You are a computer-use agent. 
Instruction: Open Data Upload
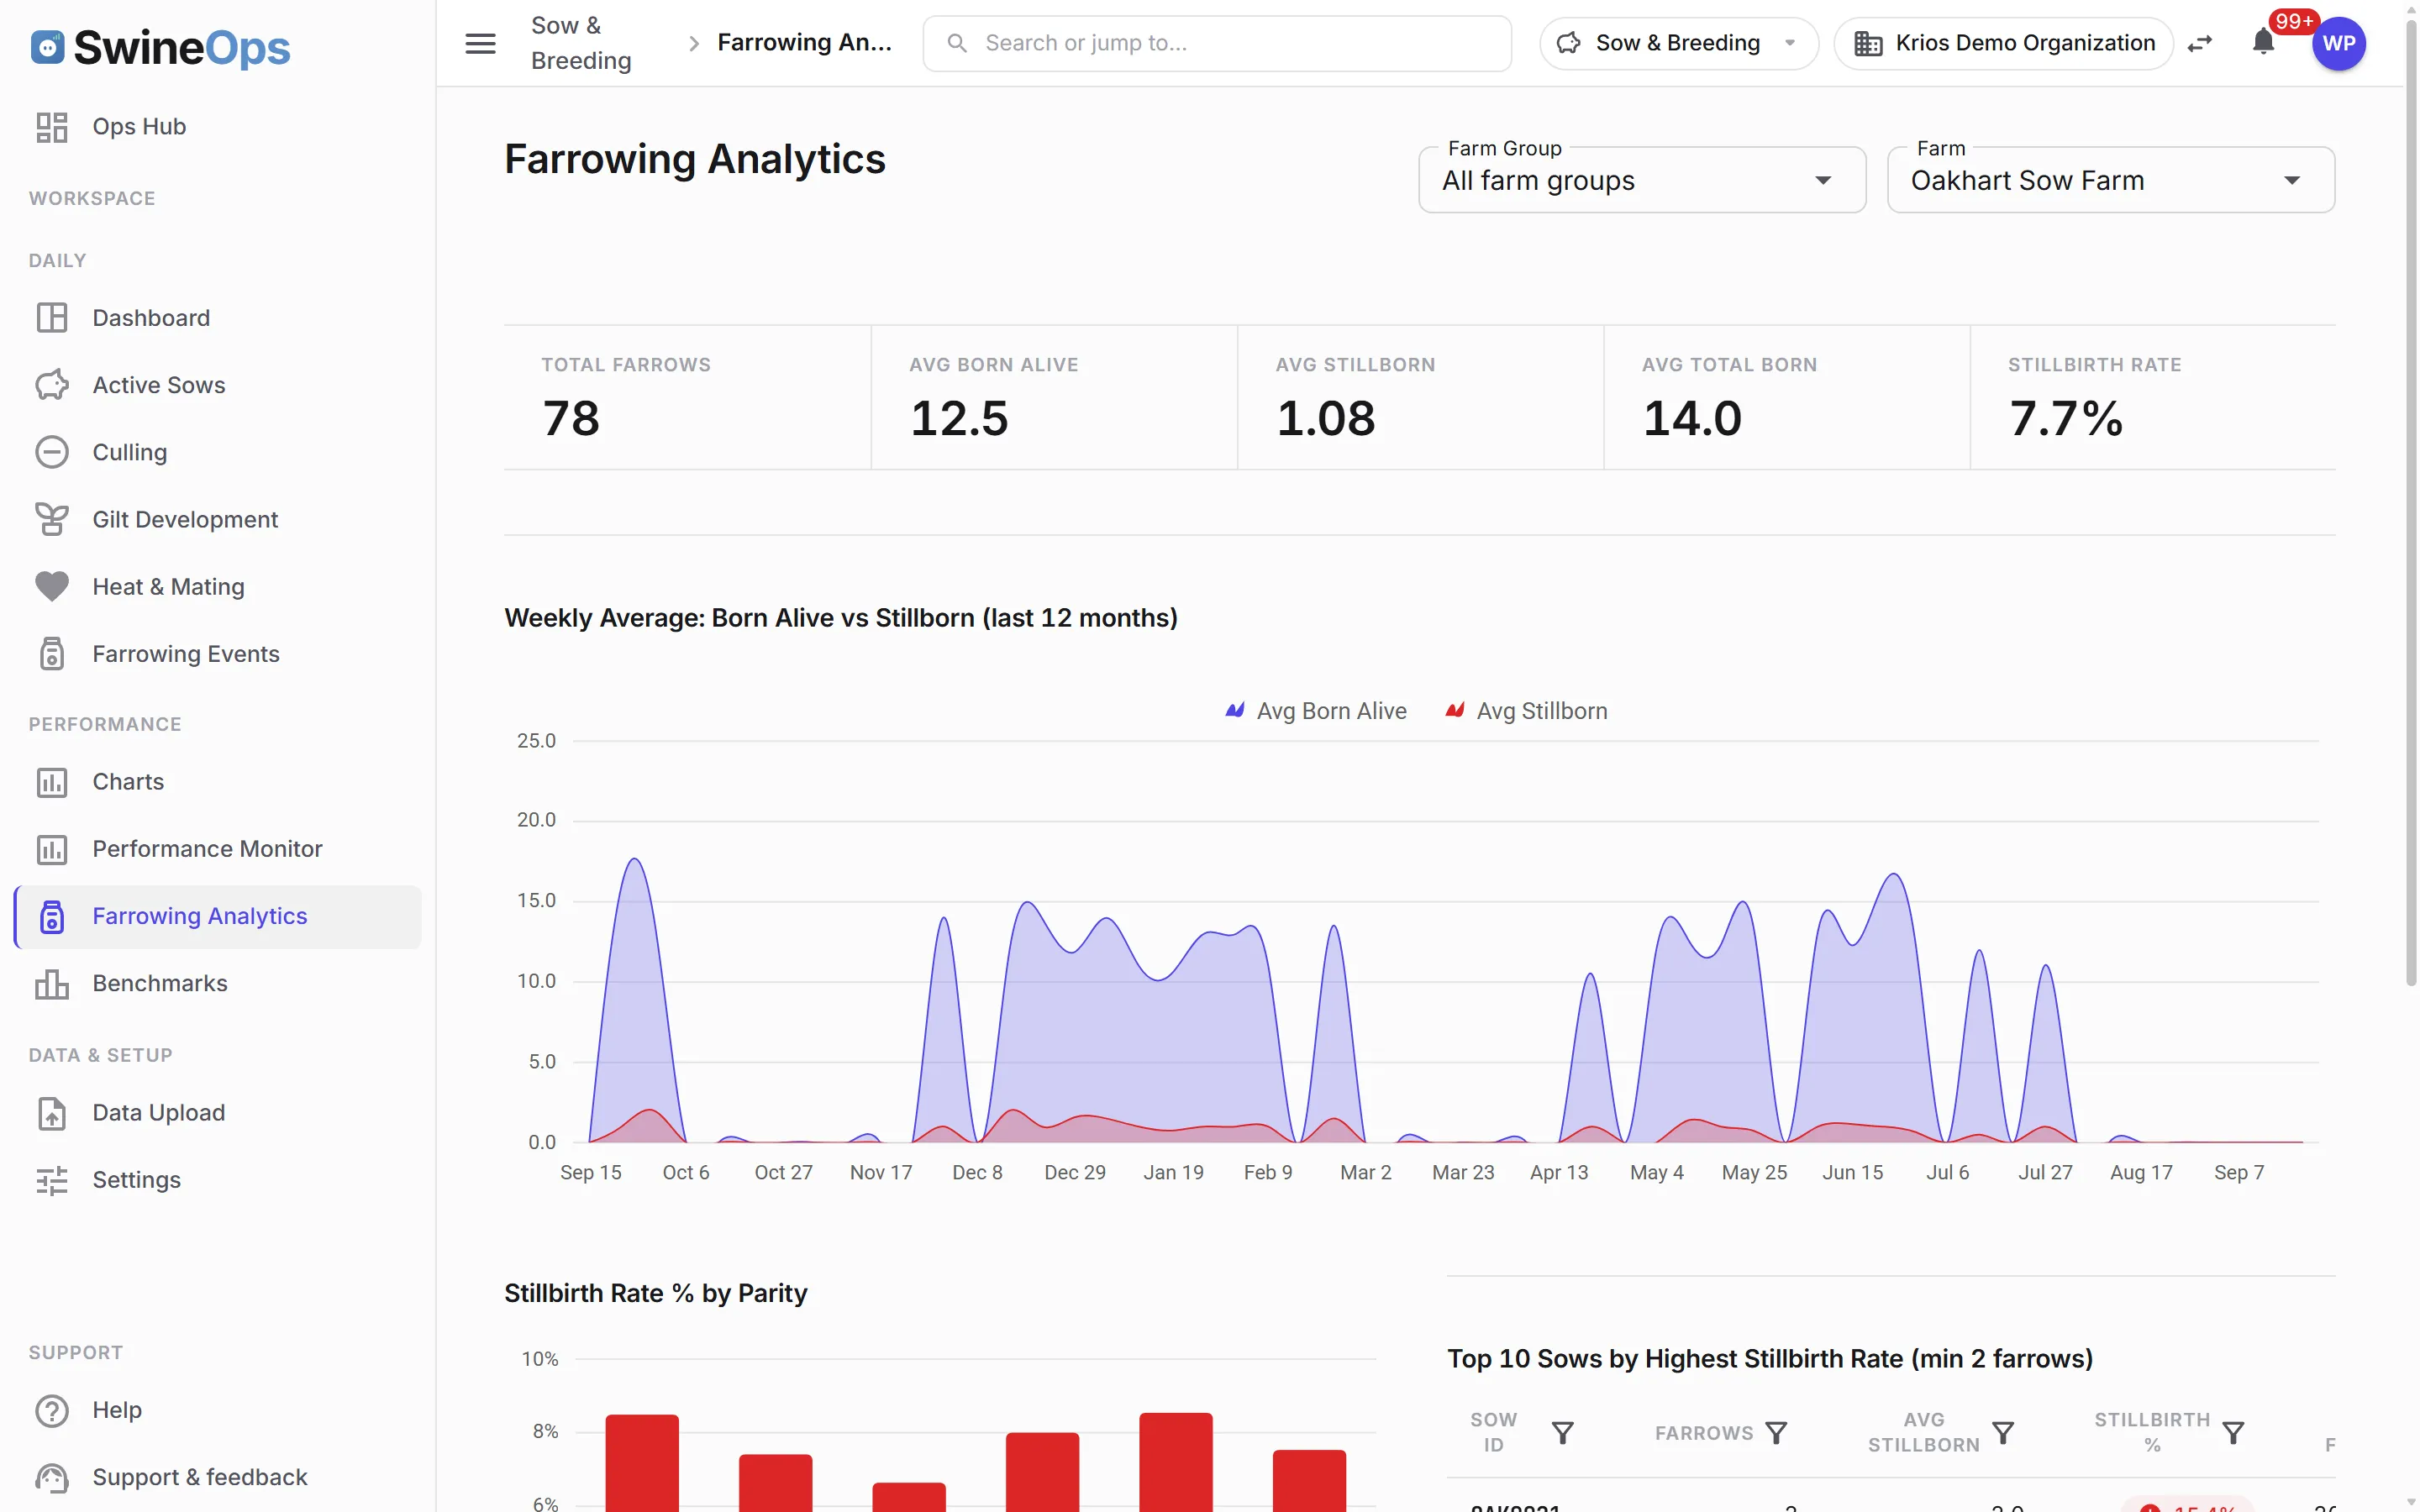218,1113
